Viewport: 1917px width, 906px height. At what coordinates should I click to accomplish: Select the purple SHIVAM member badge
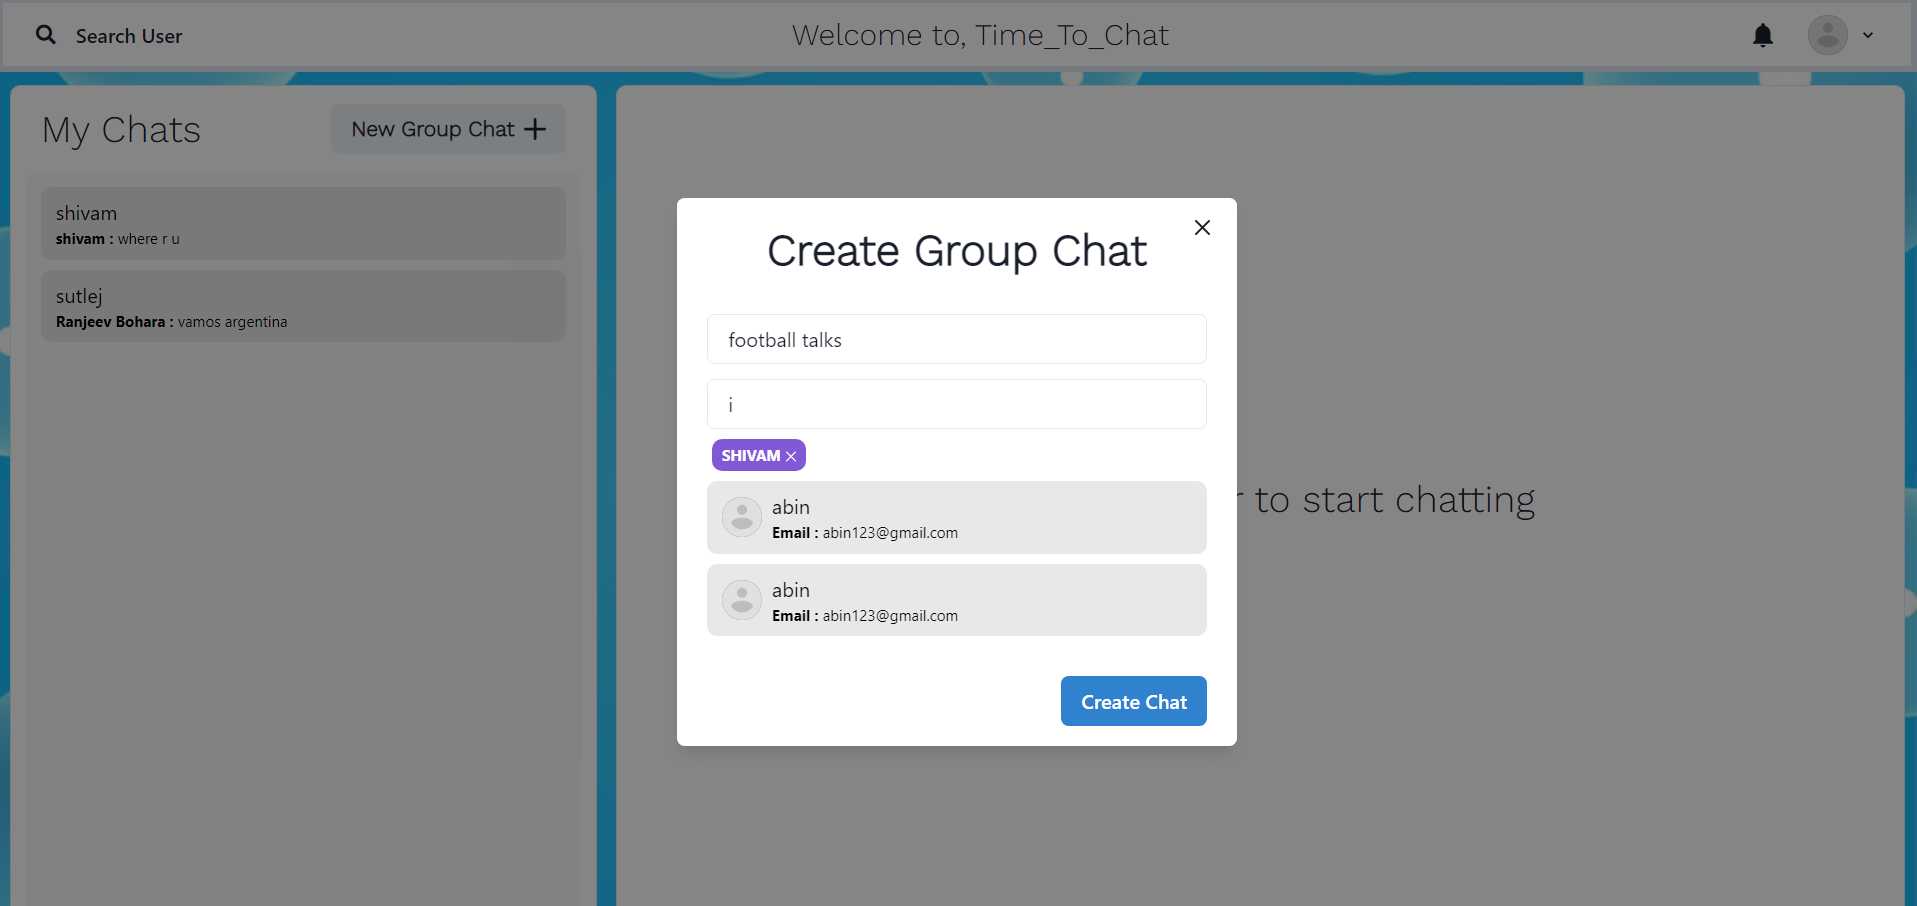click(x=750, y=455)
